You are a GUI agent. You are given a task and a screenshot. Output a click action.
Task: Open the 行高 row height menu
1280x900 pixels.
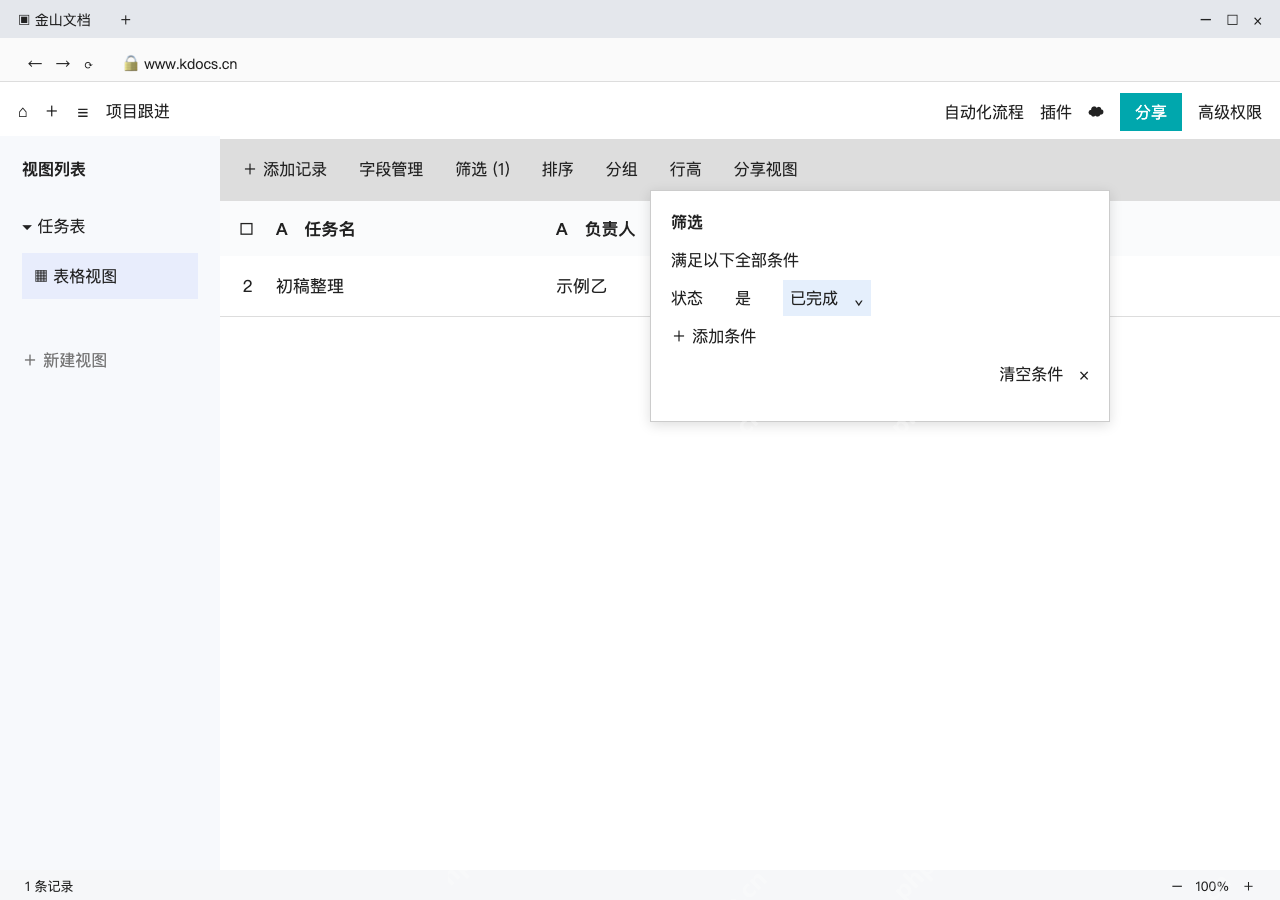686,170
